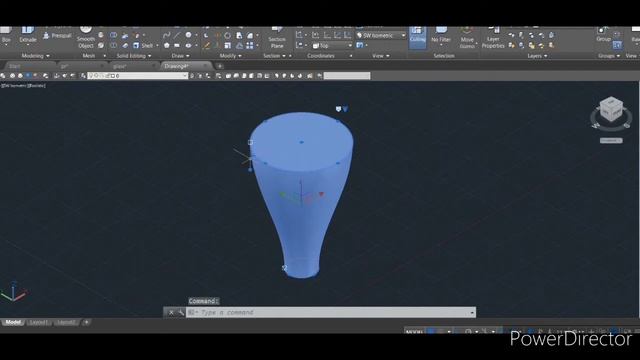
Task: Open the command line history arrow
Action: point(472,313)
